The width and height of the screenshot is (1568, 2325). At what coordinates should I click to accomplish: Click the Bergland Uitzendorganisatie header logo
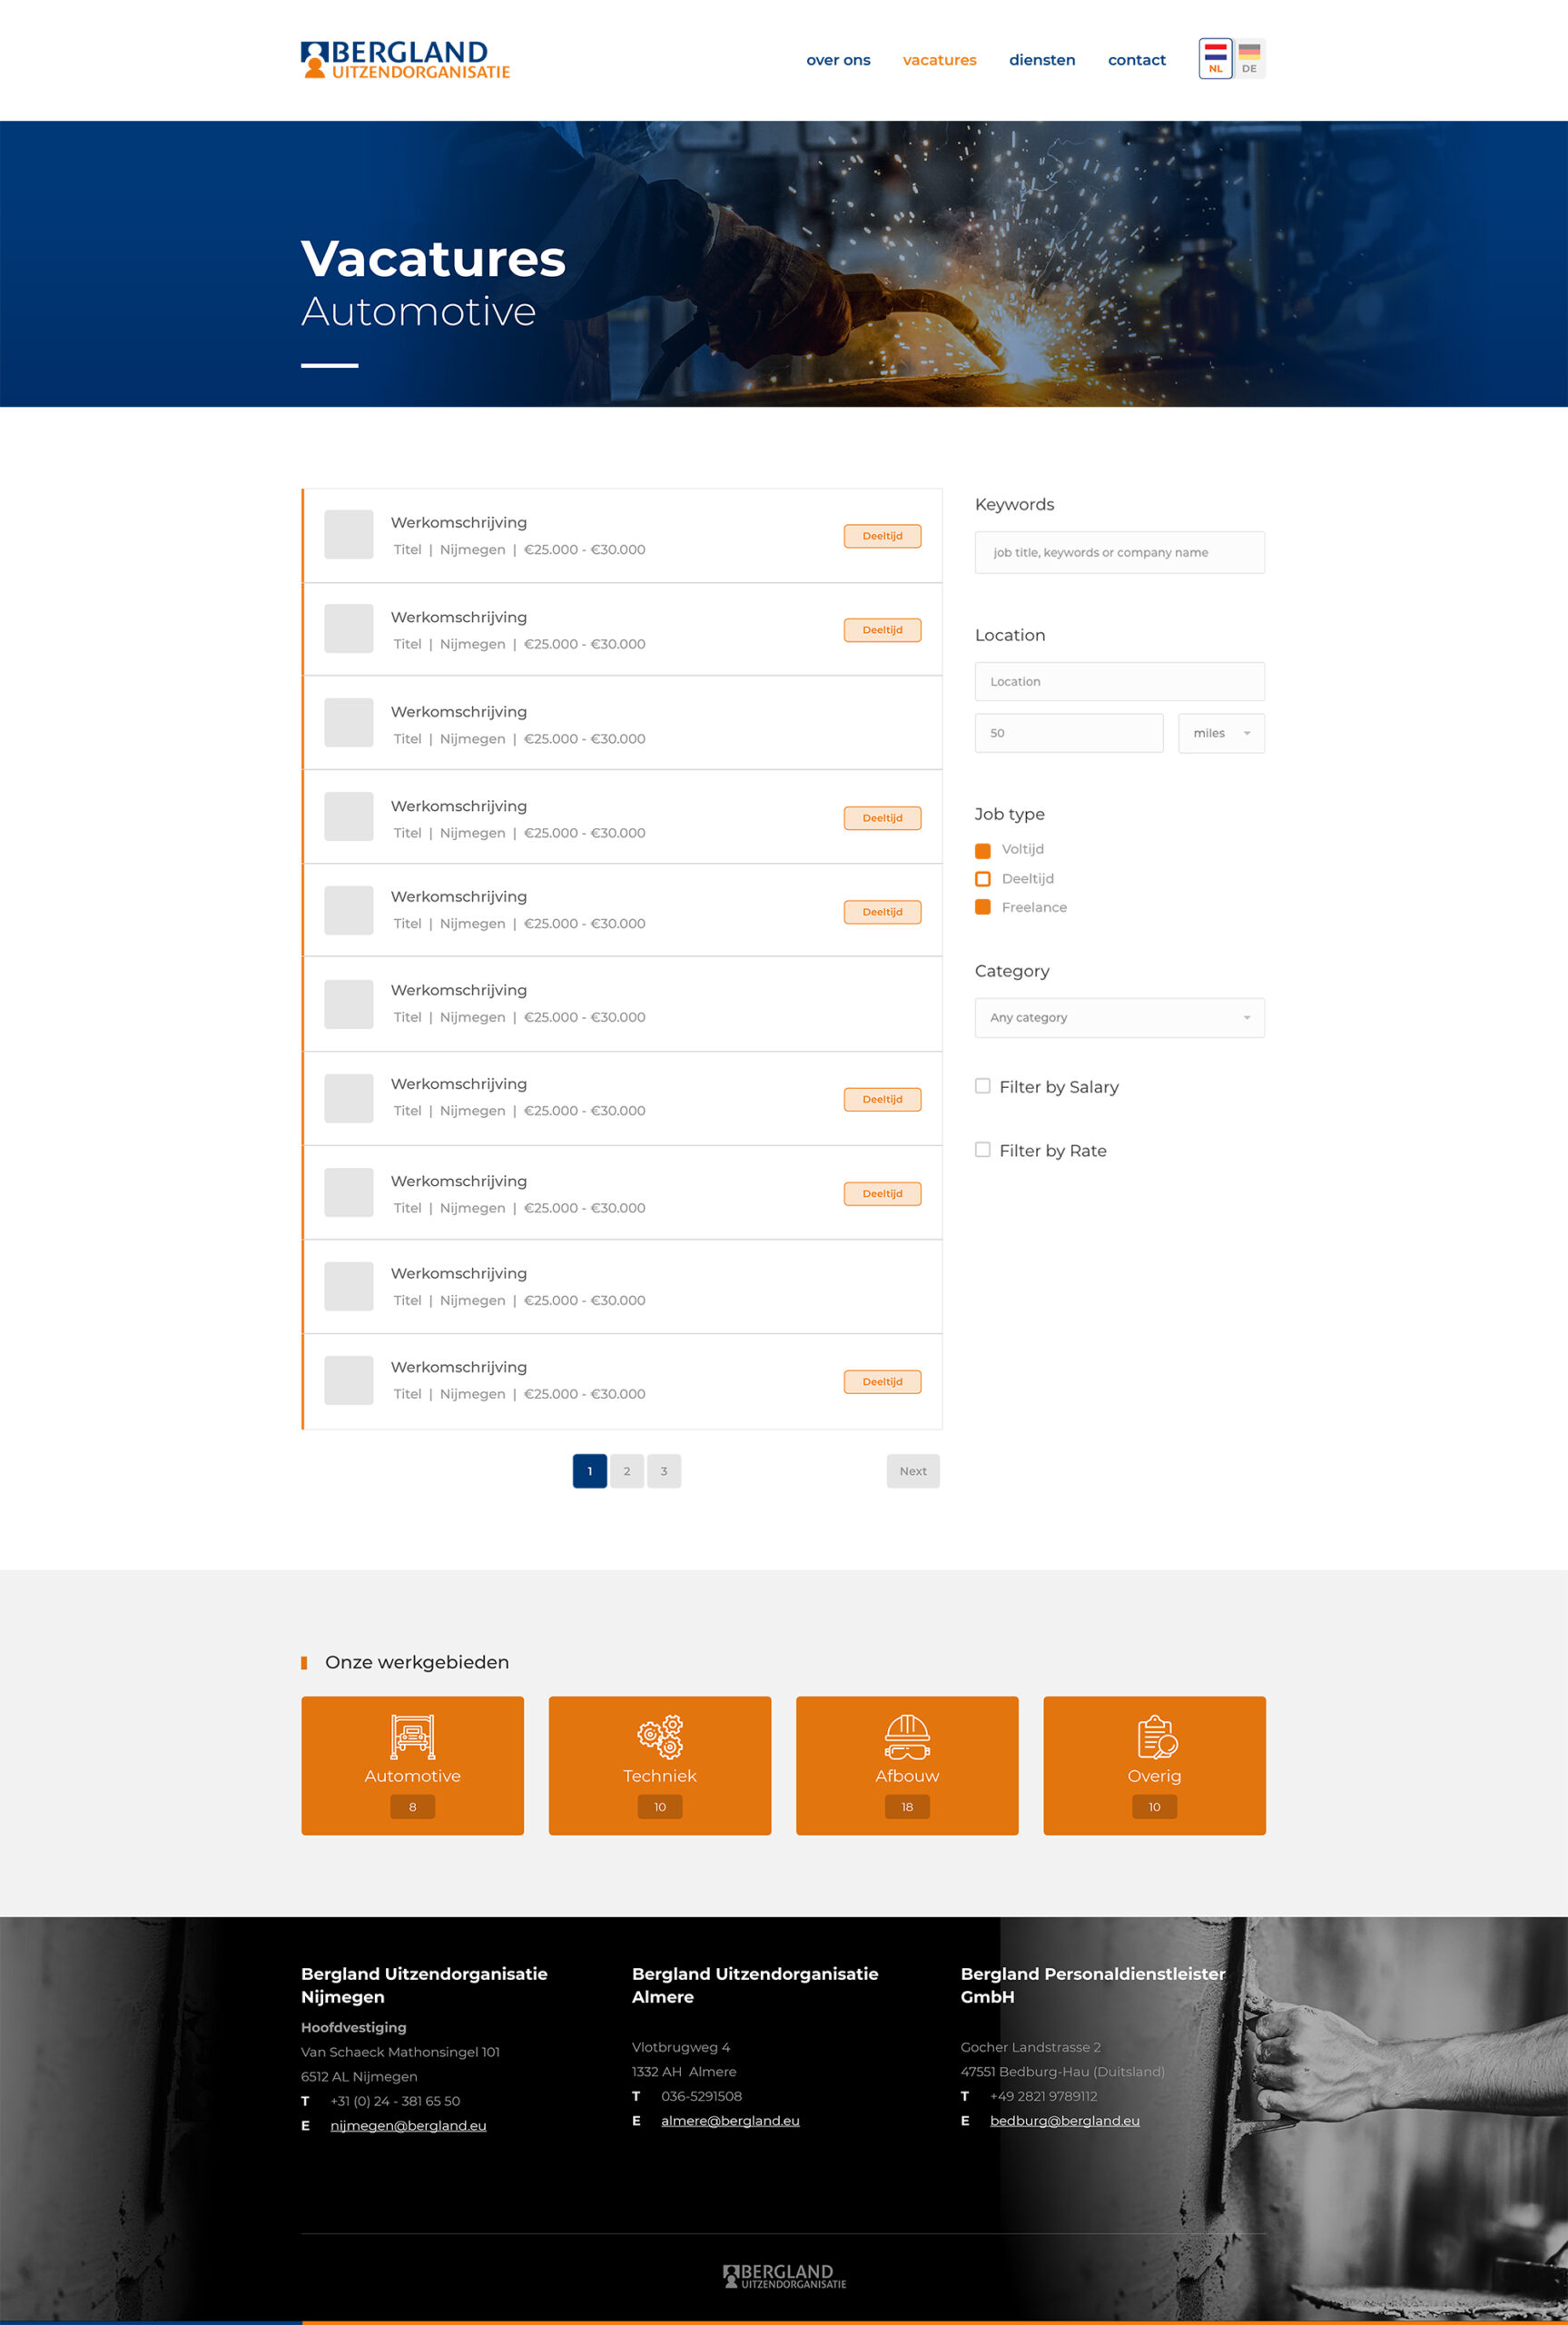(x=405, y=60)
